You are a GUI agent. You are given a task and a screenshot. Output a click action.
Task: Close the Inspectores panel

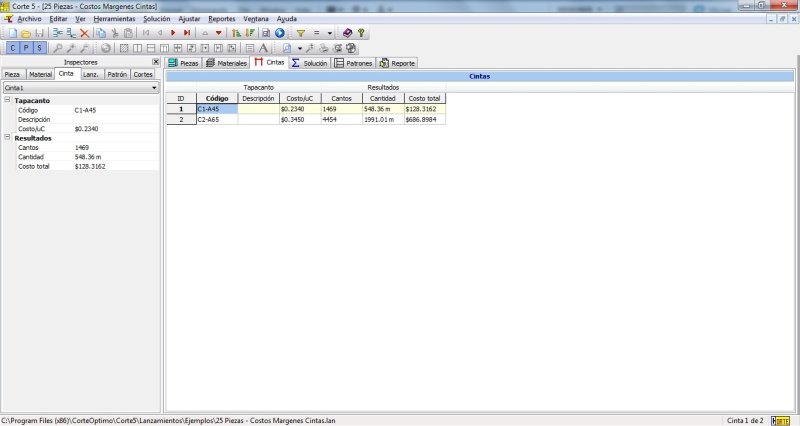pyautogui.click(x=155, y=62)
